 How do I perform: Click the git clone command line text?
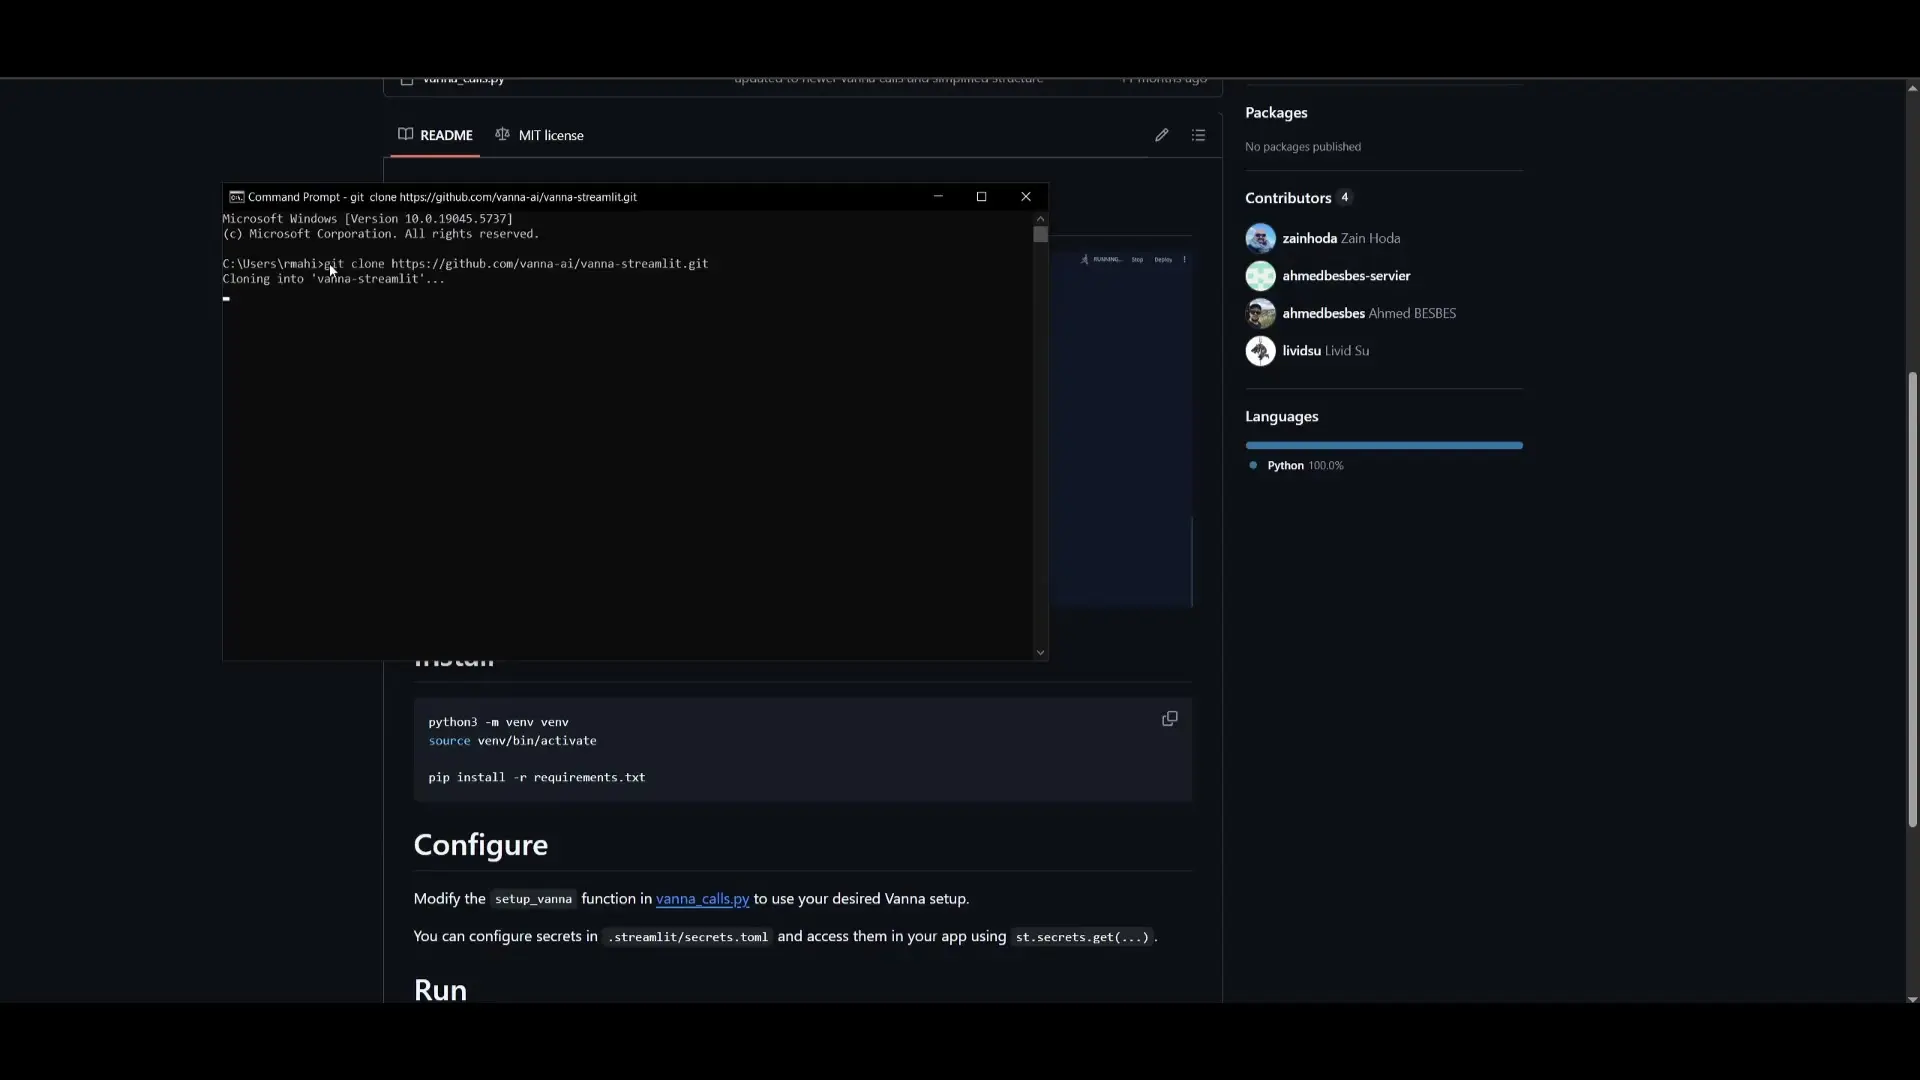516,264
